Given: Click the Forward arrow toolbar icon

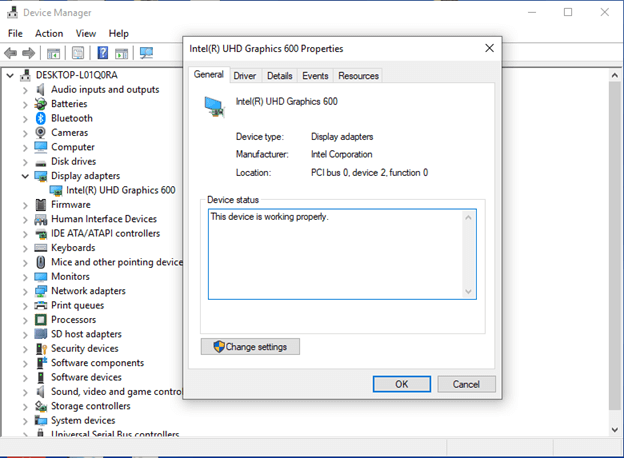Looking at the screenshot, I should [28, 53].
